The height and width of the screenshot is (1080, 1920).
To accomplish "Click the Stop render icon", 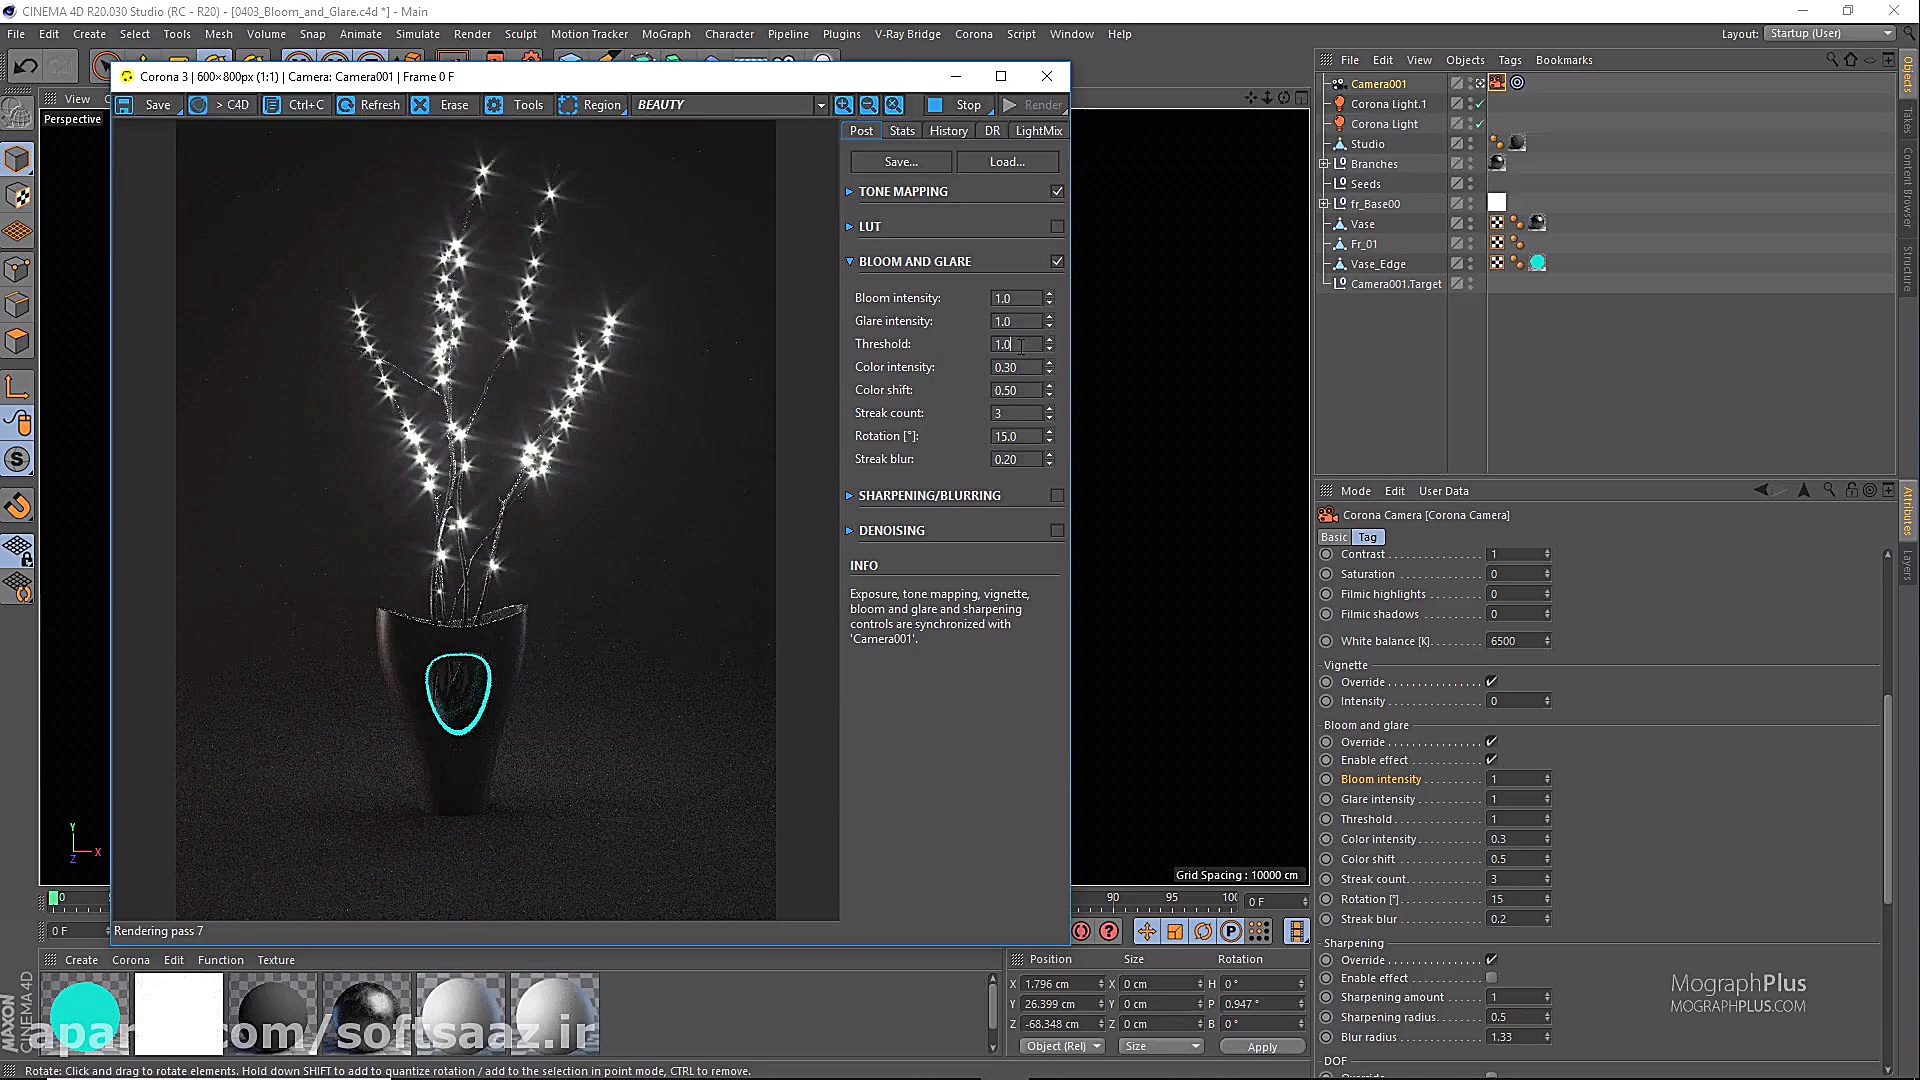I will tap(935, 105).
